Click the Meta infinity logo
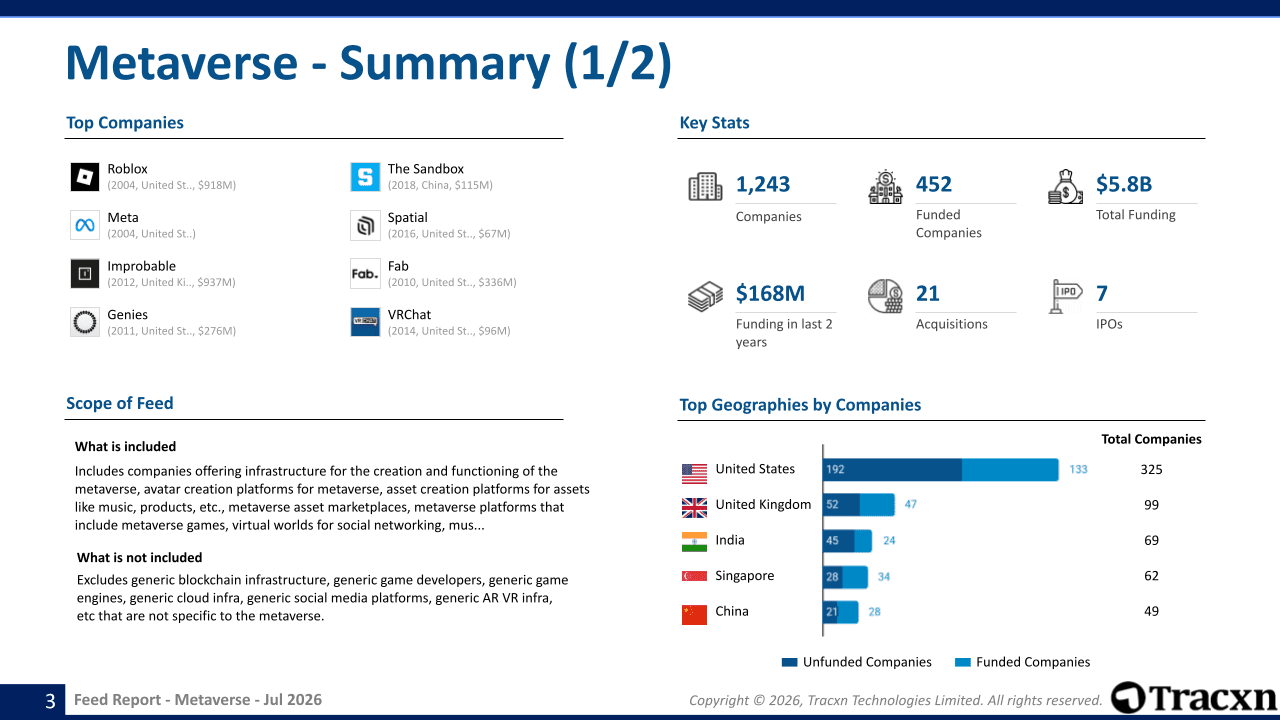 coord(85,225)
